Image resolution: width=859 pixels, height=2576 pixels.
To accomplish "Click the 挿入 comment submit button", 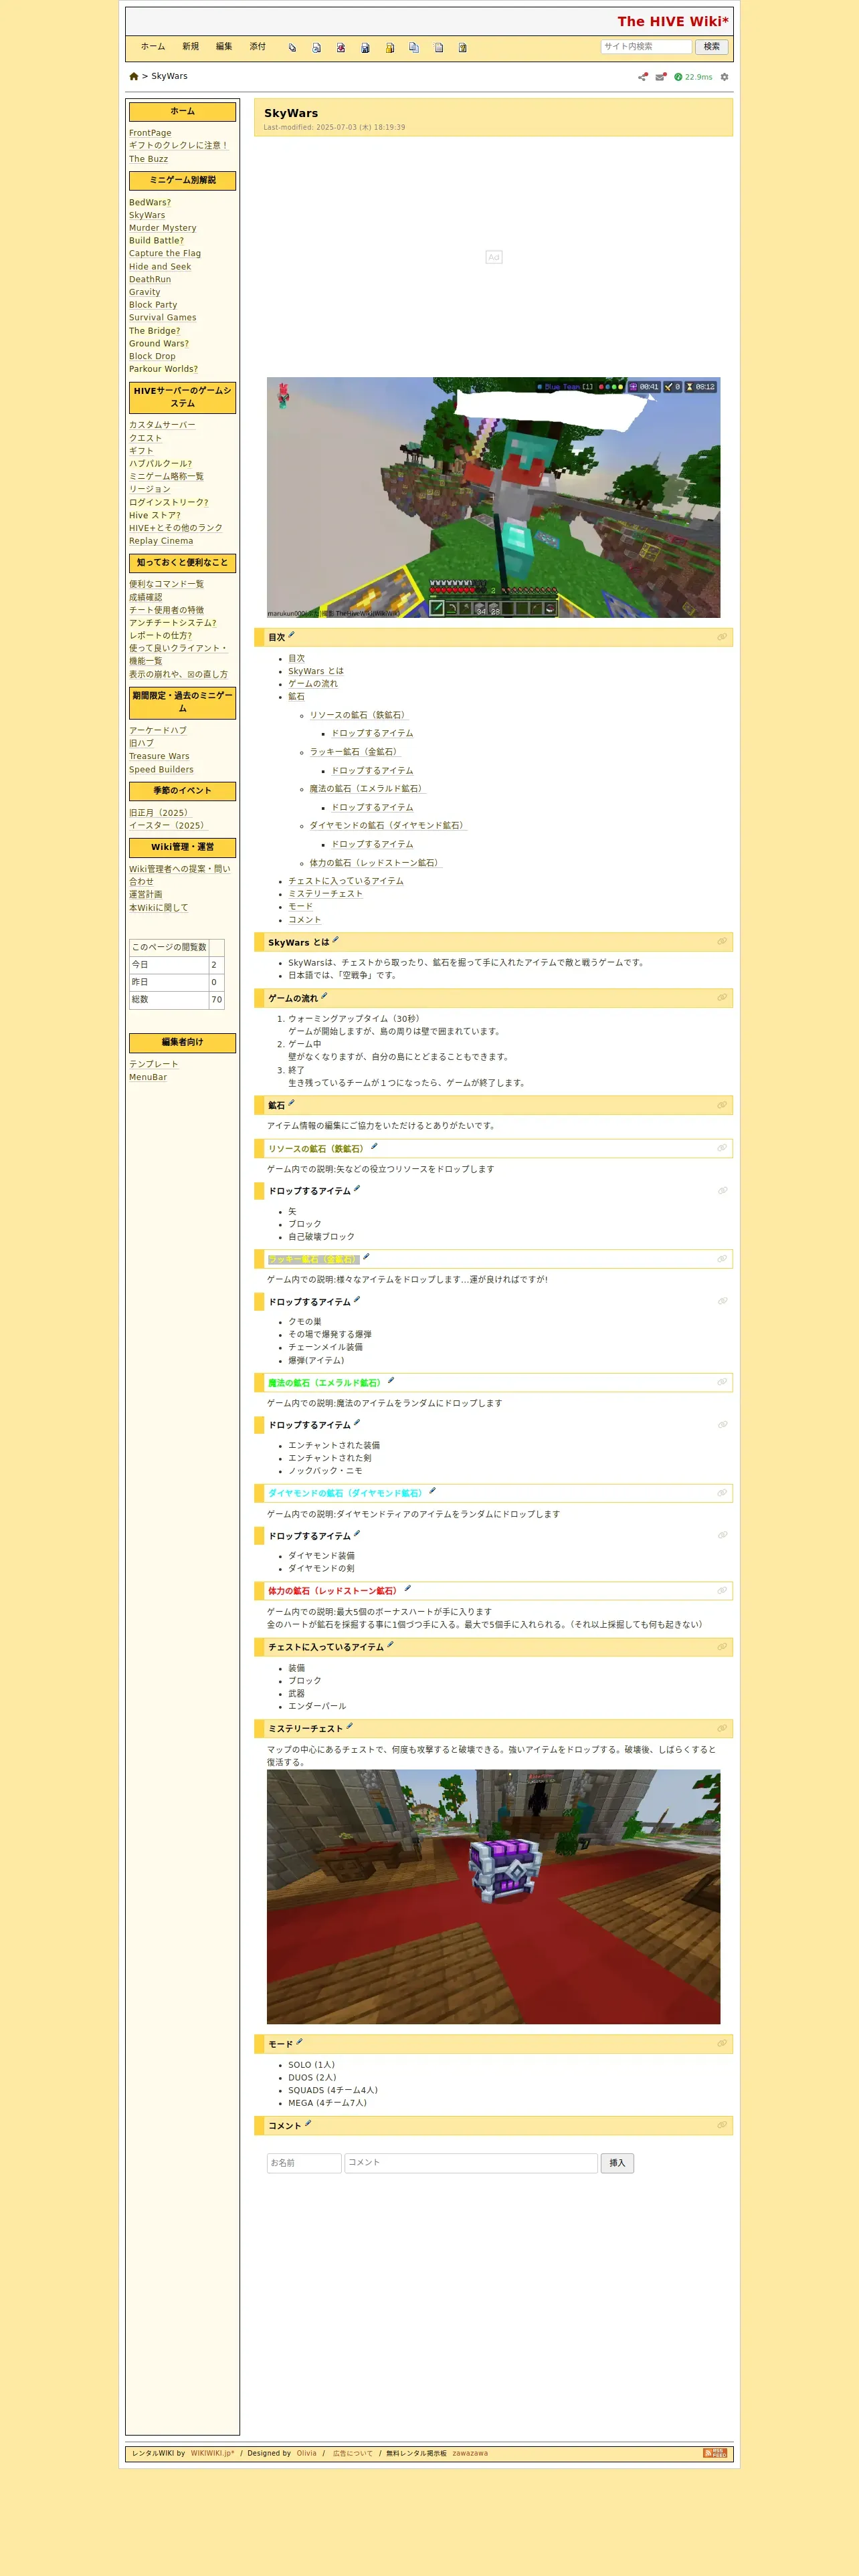I will pos(617,2163).
